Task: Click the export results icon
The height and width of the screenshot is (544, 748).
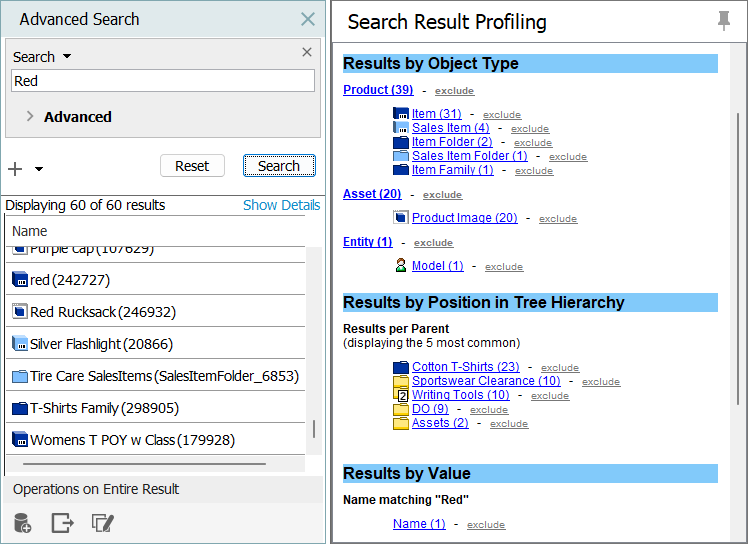Action: point(62,522)
